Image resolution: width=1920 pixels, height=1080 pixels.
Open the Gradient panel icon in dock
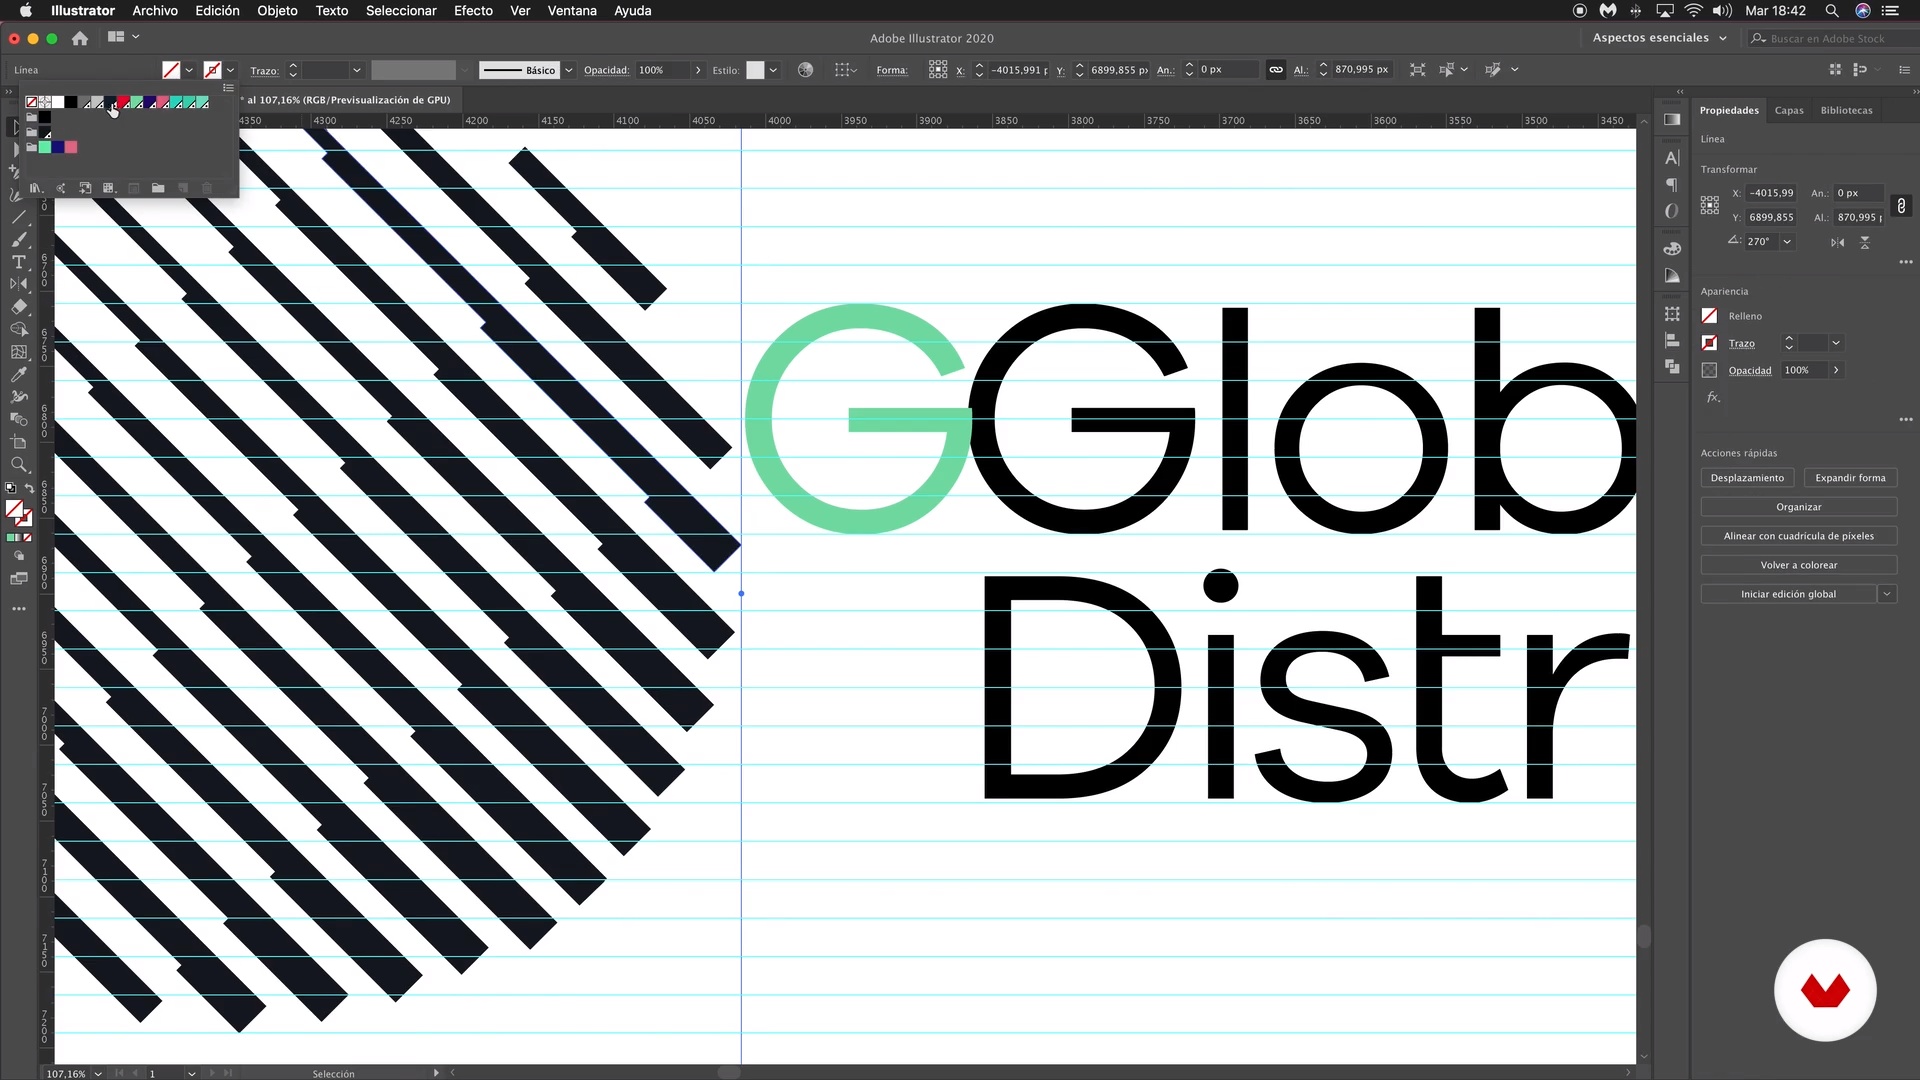click(x=1672, y=119)
